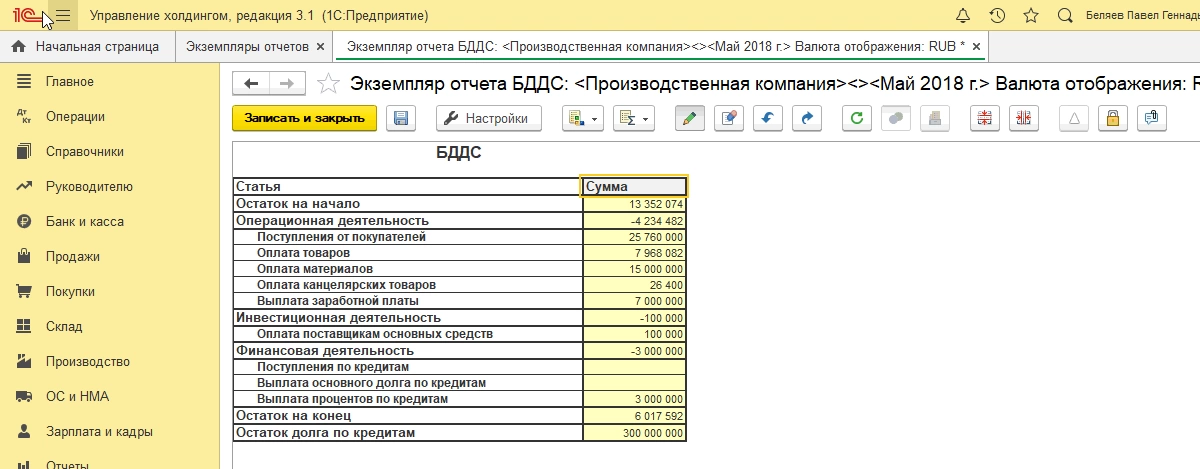Click the cell comment note icon
This screenshot has height=469, width=1200.
click(x=729, y=118)
